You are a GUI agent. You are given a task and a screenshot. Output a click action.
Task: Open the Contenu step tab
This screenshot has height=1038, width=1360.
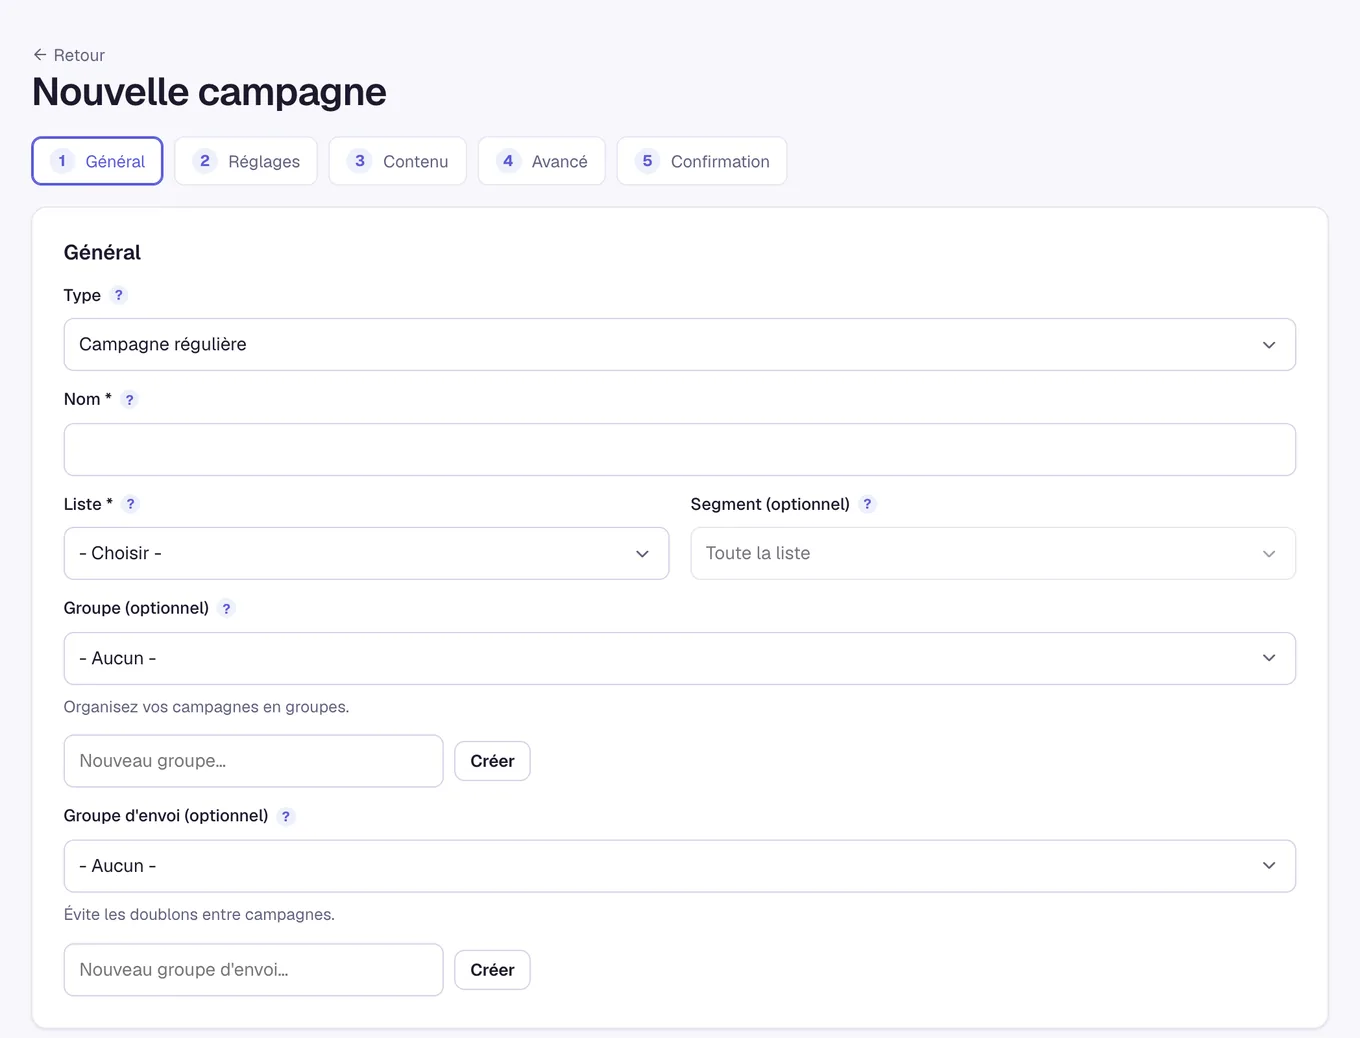pos(398,161)
